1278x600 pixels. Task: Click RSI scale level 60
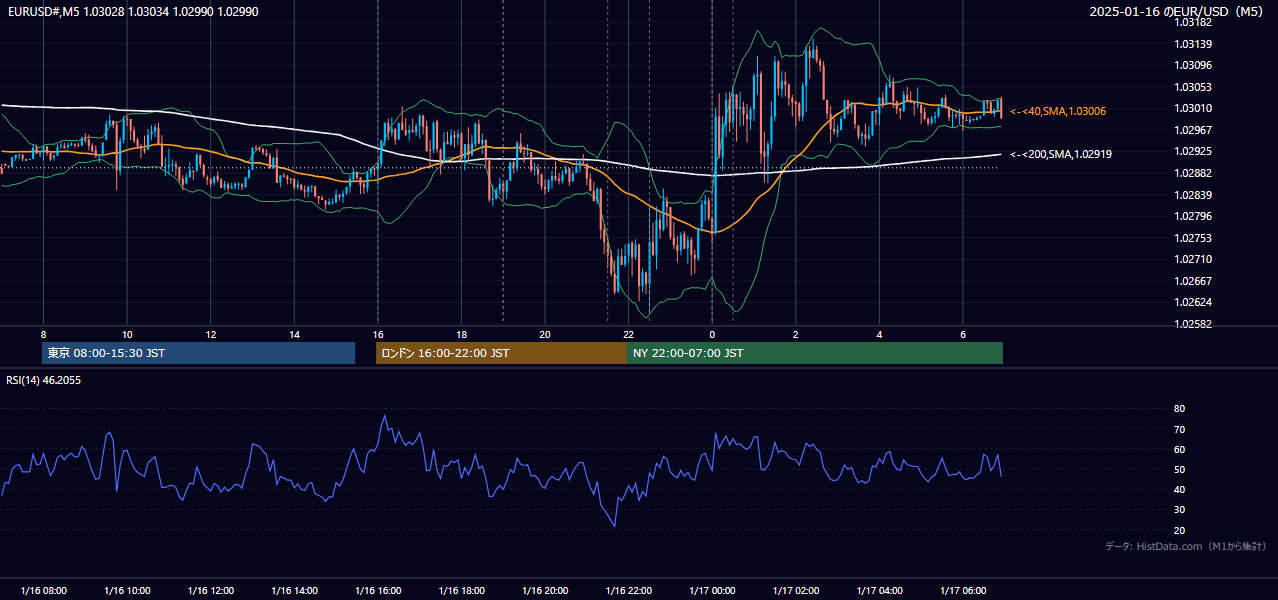[1180, 449]
